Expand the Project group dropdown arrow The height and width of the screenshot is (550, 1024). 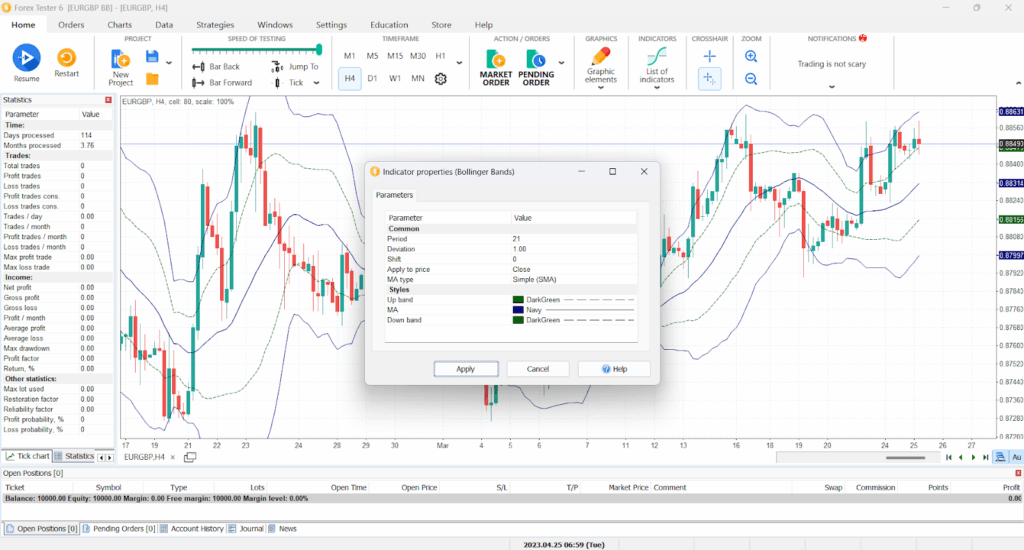[x=169, y=63]
